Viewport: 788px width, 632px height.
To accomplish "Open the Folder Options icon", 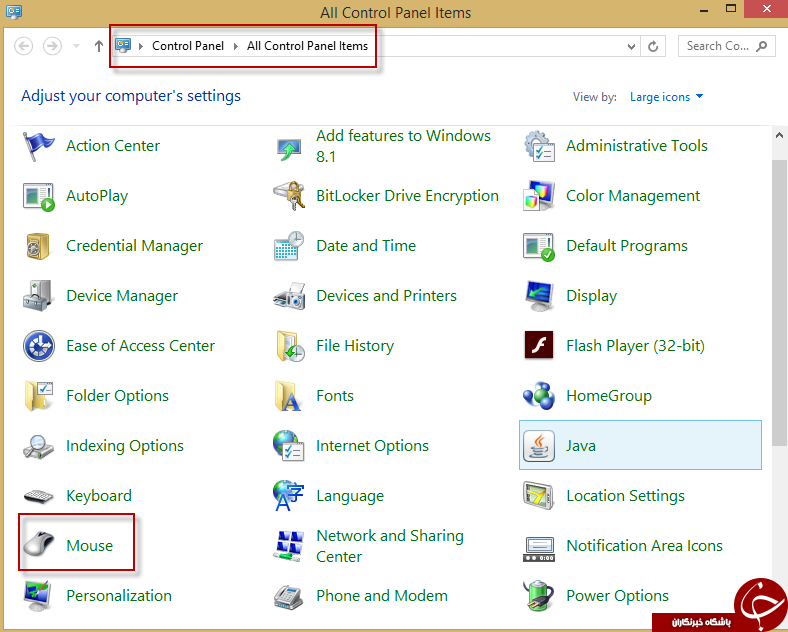I will click(38, 396).
